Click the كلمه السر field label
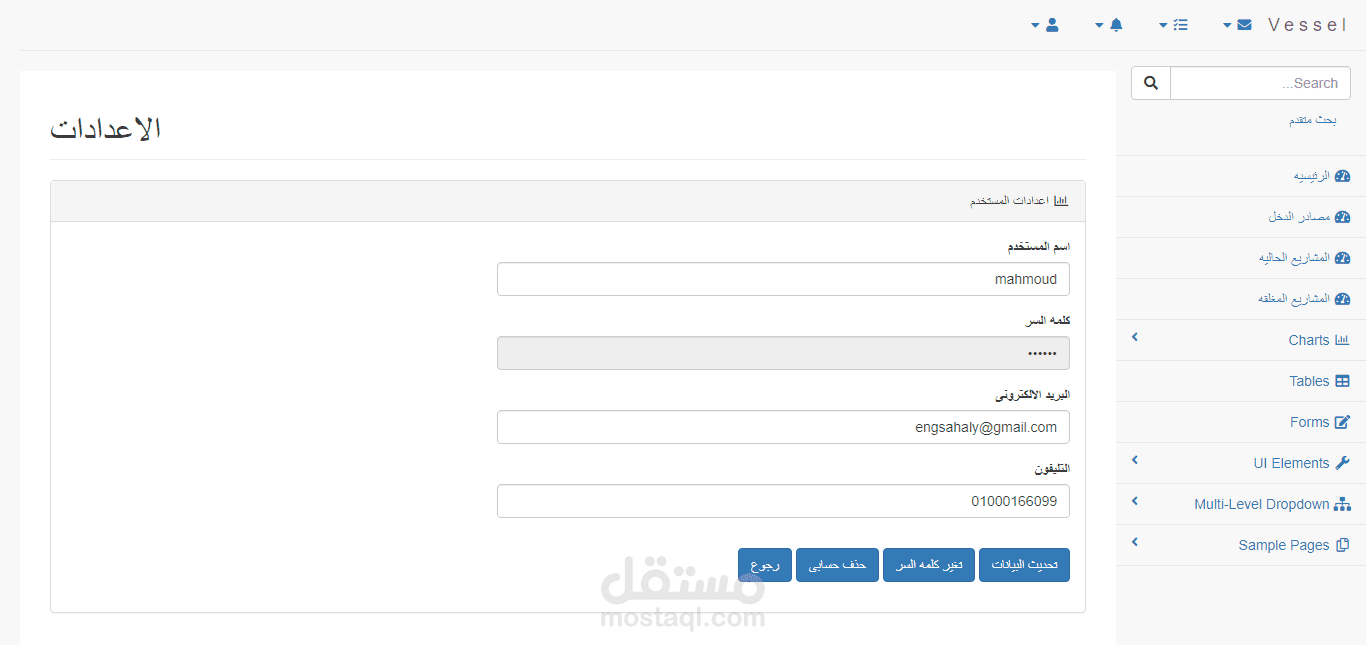Screen dimensions: 1366x645 1048,320
